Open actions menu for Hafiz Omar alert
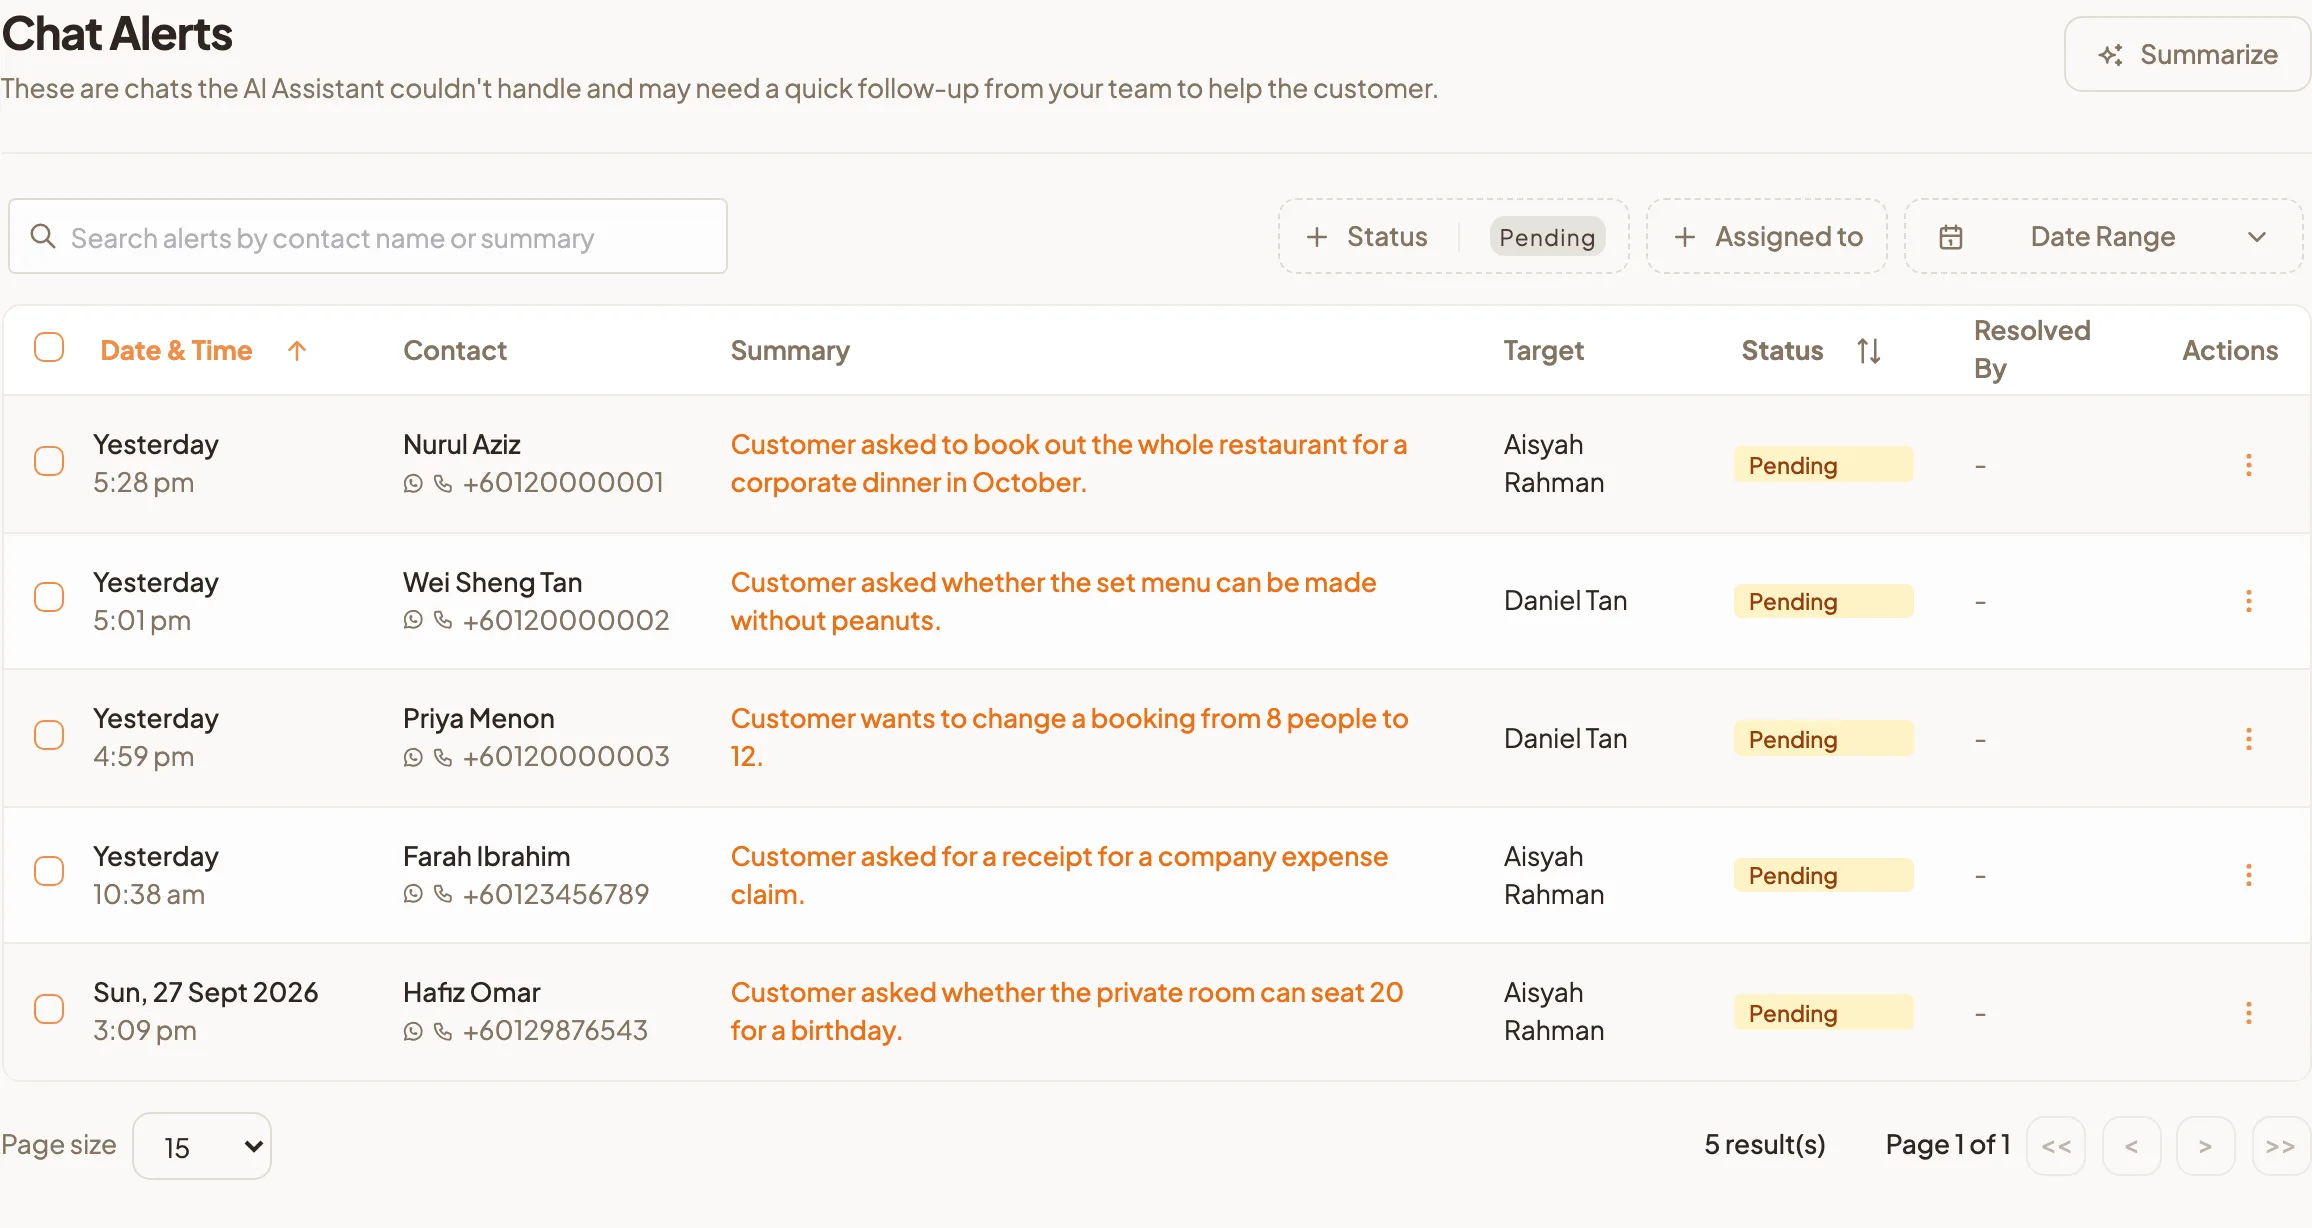Screen dimensions: 2312x1228 tap(2248, 1013)
